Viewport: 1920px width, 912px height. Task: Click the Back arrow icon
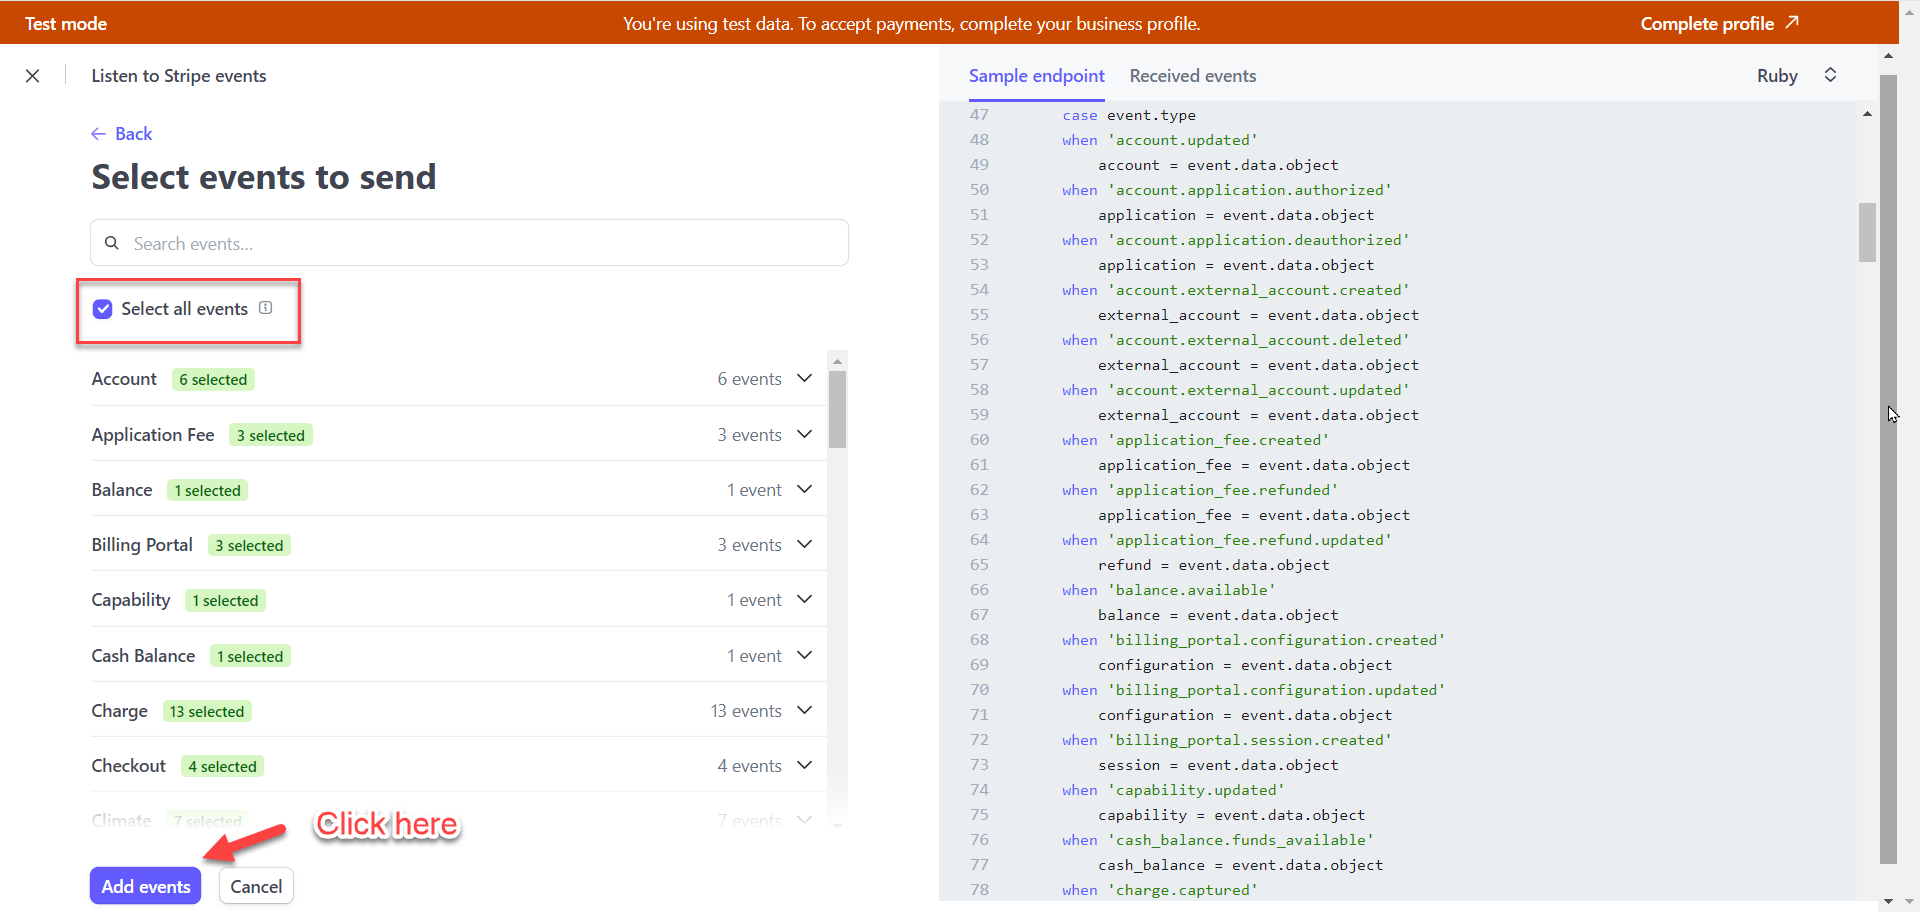coord(98,134)
